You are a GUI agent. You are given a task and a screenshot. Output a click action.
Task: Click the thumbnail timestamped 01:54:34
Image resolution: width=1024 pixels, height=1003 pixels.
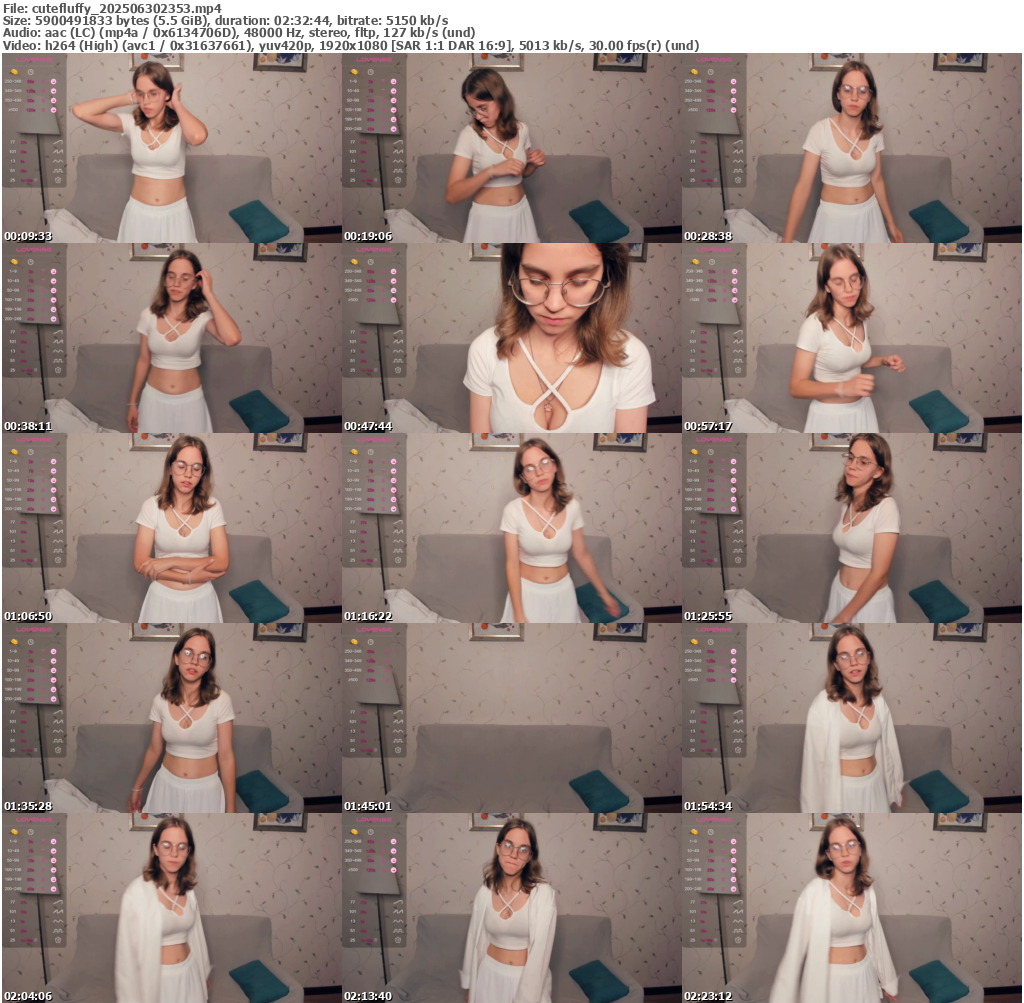[851, 718]
